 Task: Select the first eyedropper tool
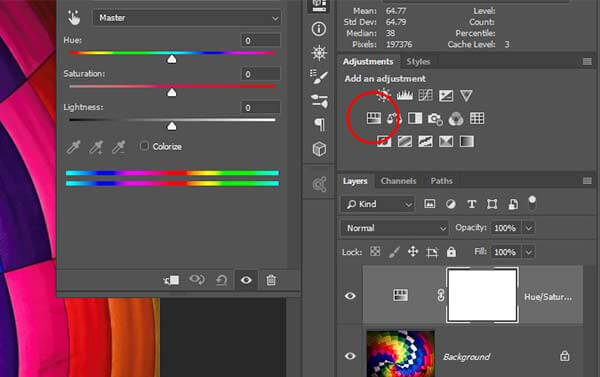click(73, 147)
